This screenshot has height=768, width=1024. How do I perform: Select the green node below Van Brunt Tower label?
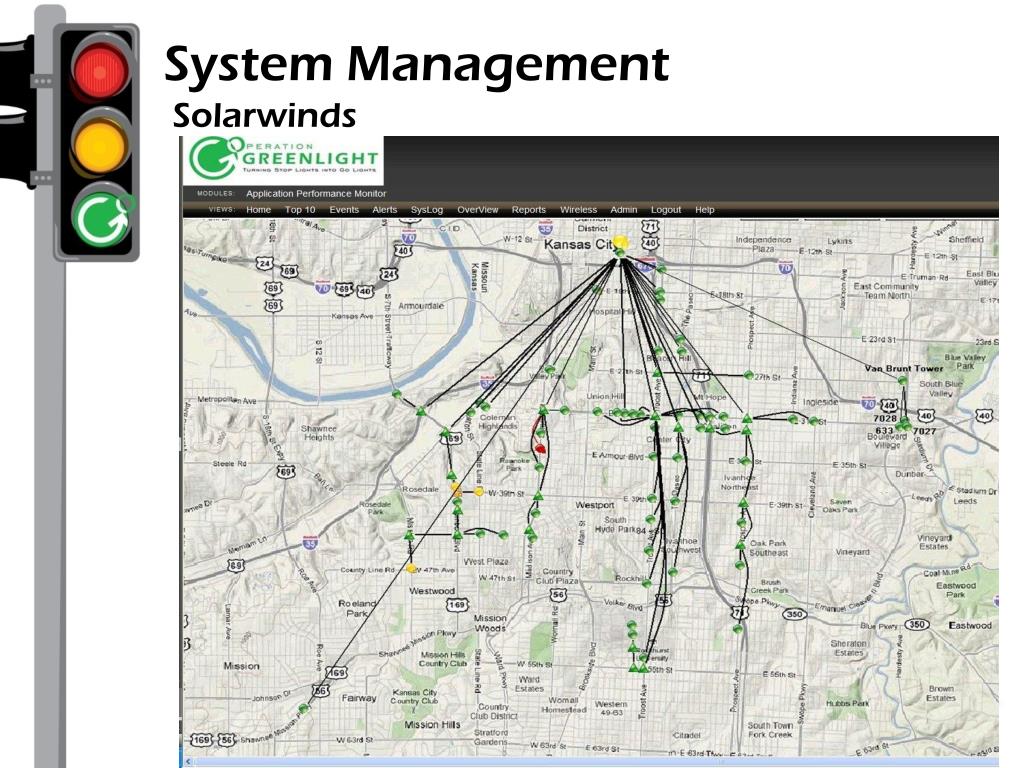coord(903,381)
